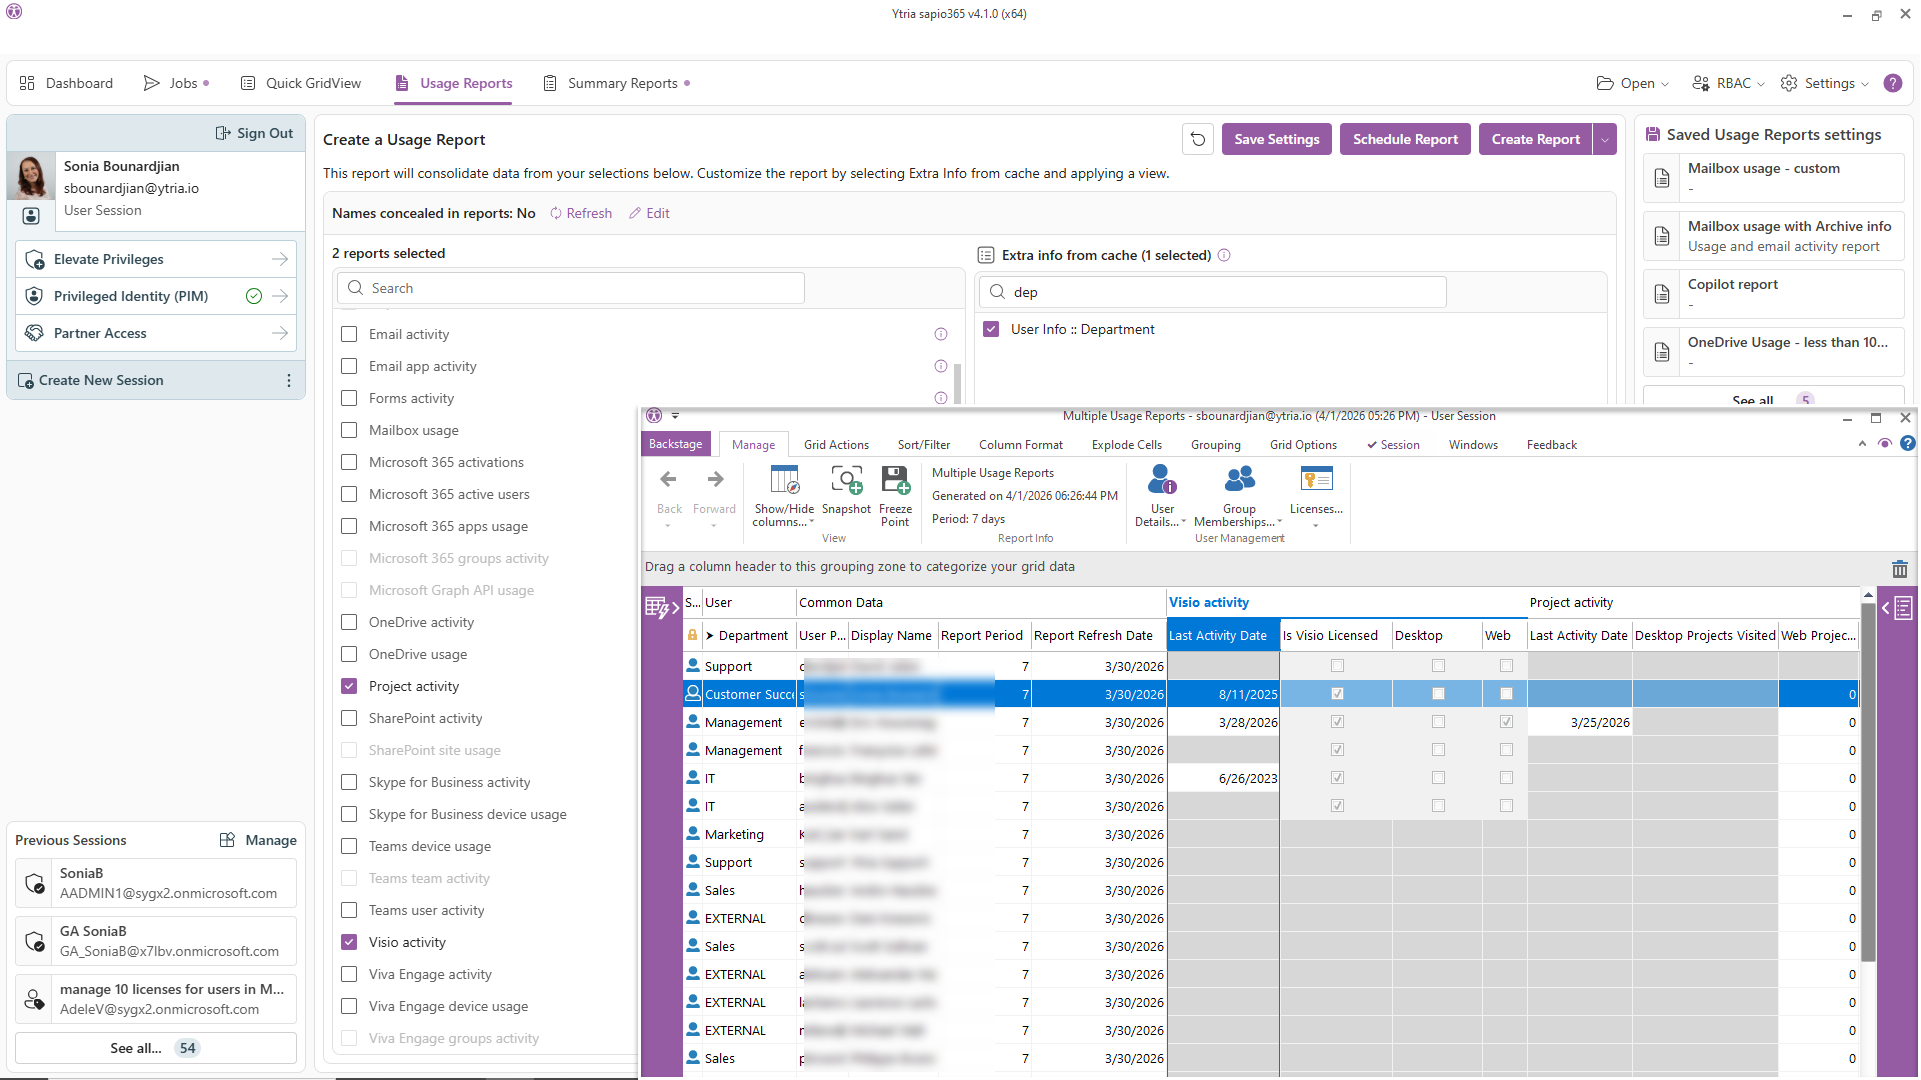Image resolution: width=1921 pixels, height=1080 pixels.
Task: Open the Sort/Filter ribbon tab
Action: pos(923,445)
